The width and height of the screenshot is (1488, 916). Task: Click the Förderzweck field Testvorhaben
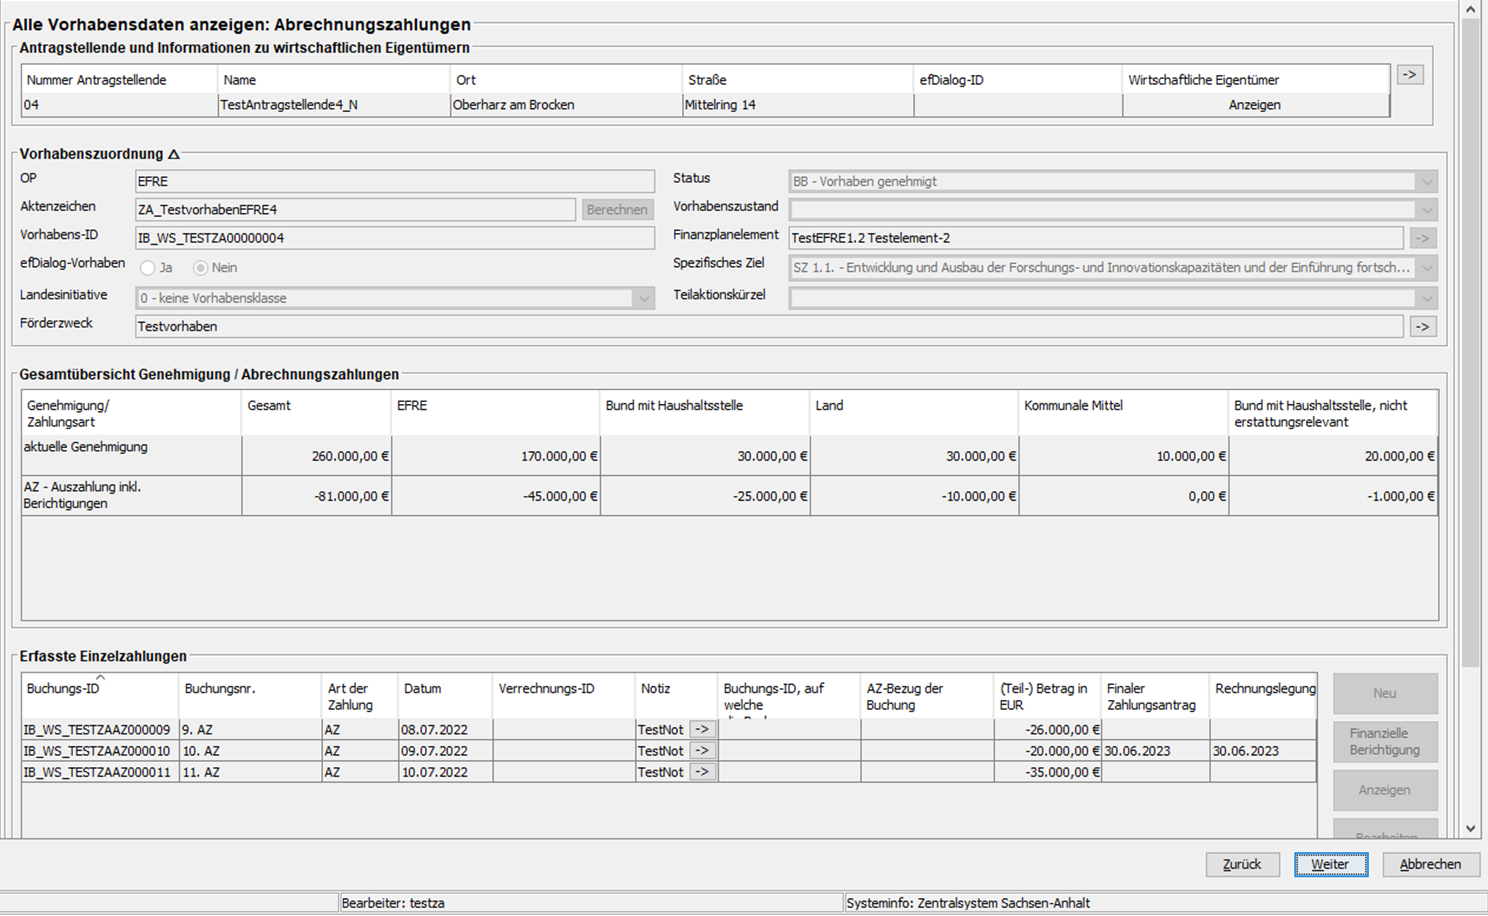coord(769,326)
